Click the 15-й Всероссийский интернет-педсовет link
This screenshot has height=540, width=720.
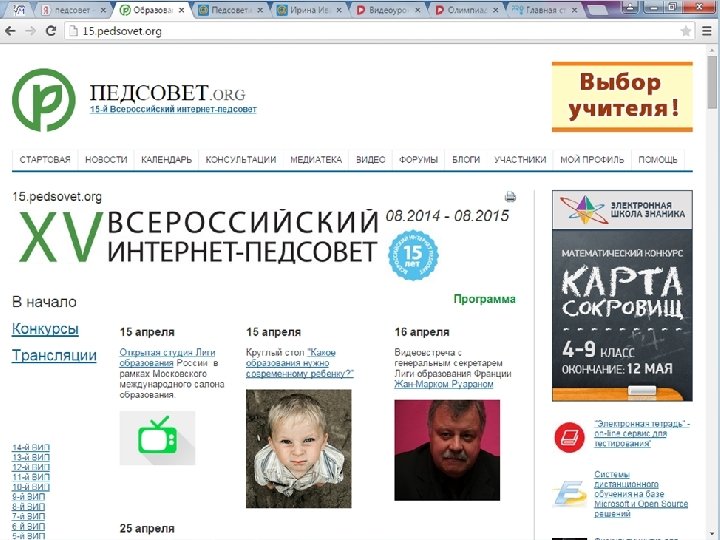click(173, 109)
